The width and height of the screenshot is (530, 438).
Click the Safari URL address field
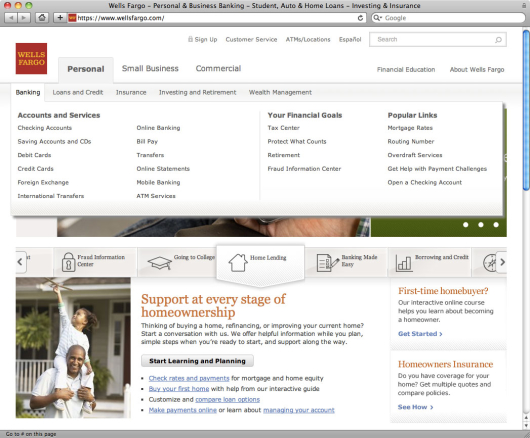point(216,18)
